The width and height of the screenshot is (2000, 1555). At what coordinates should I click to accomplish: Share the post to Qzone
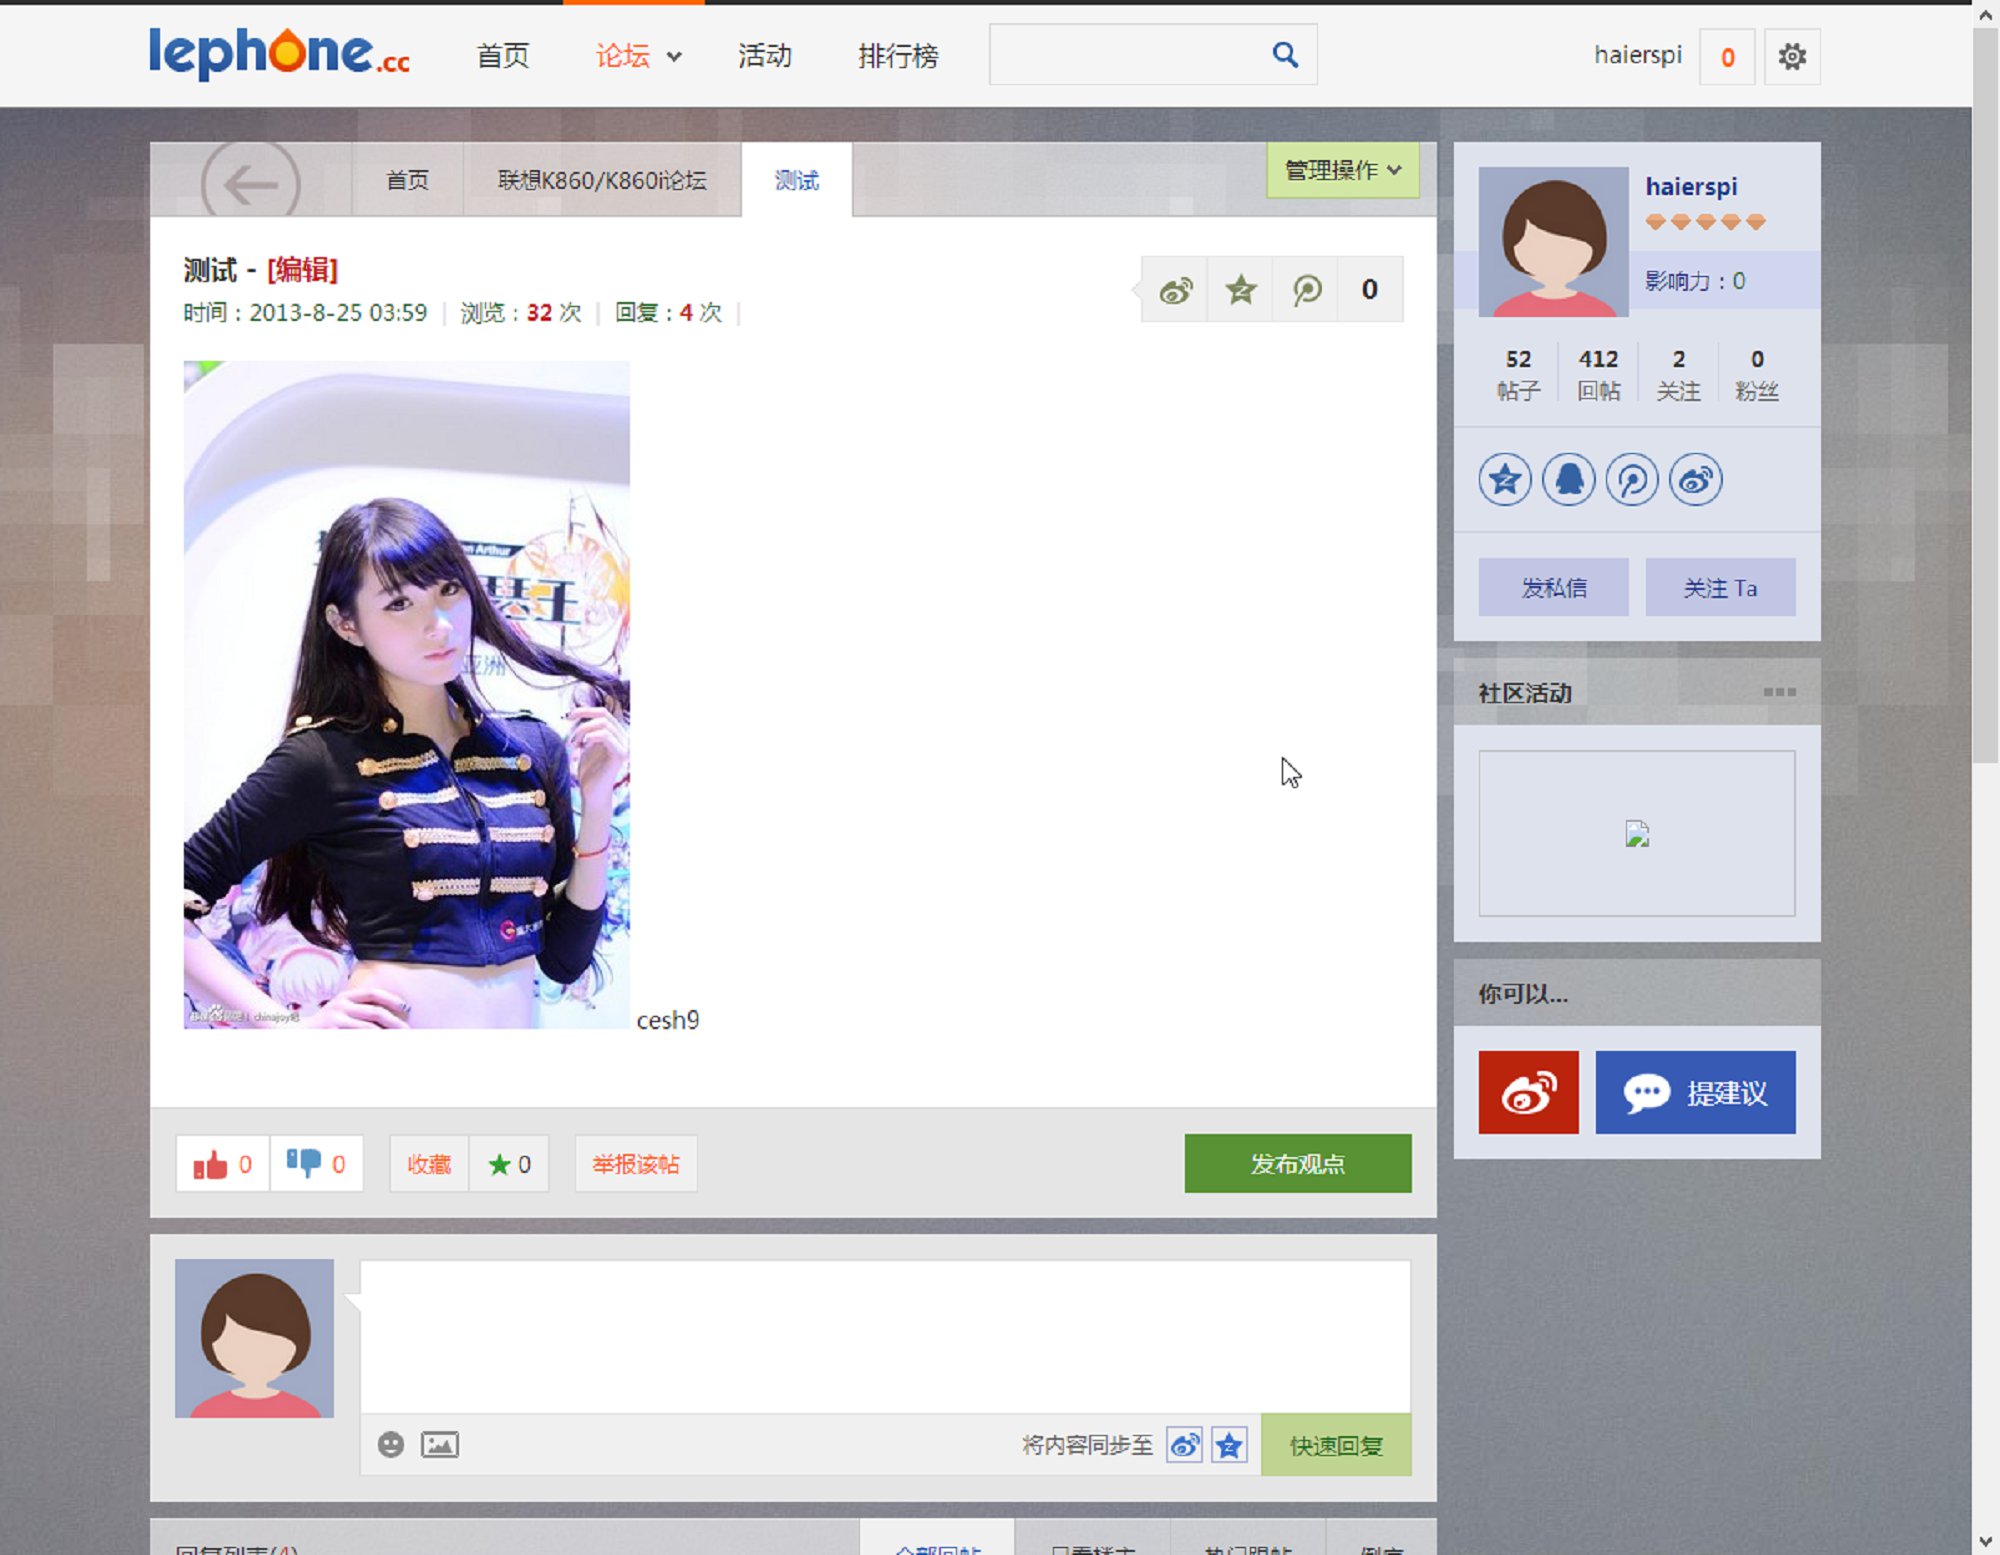pos(1240,290)
